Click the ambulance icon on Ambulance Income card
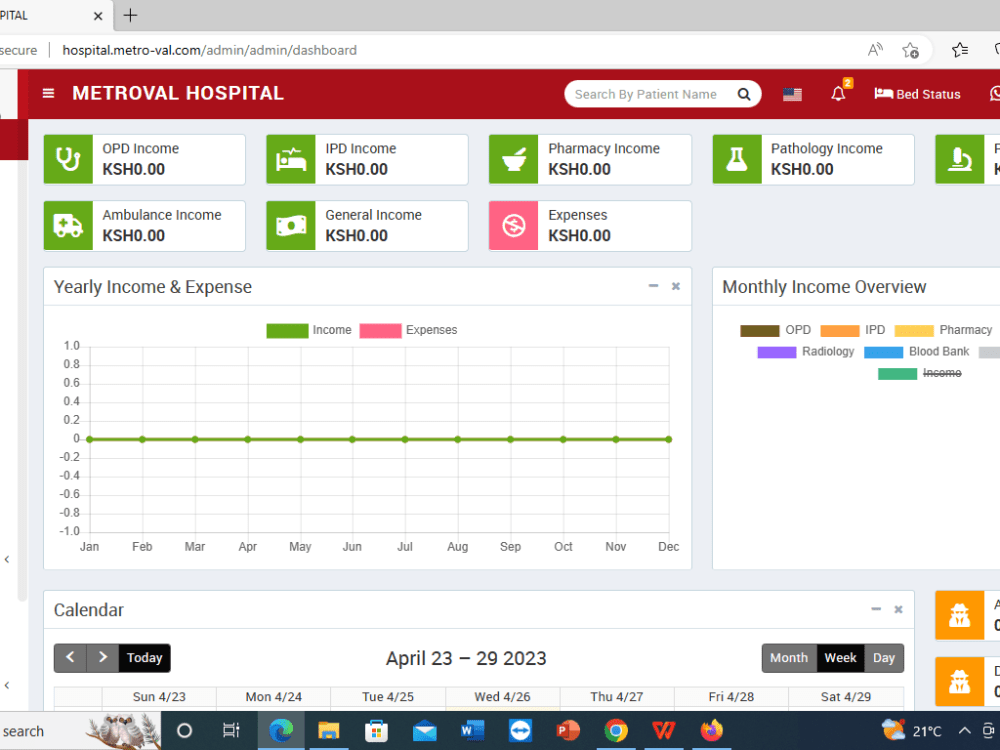This screenshot has width=1000, height=750. (x=67, y=226)
